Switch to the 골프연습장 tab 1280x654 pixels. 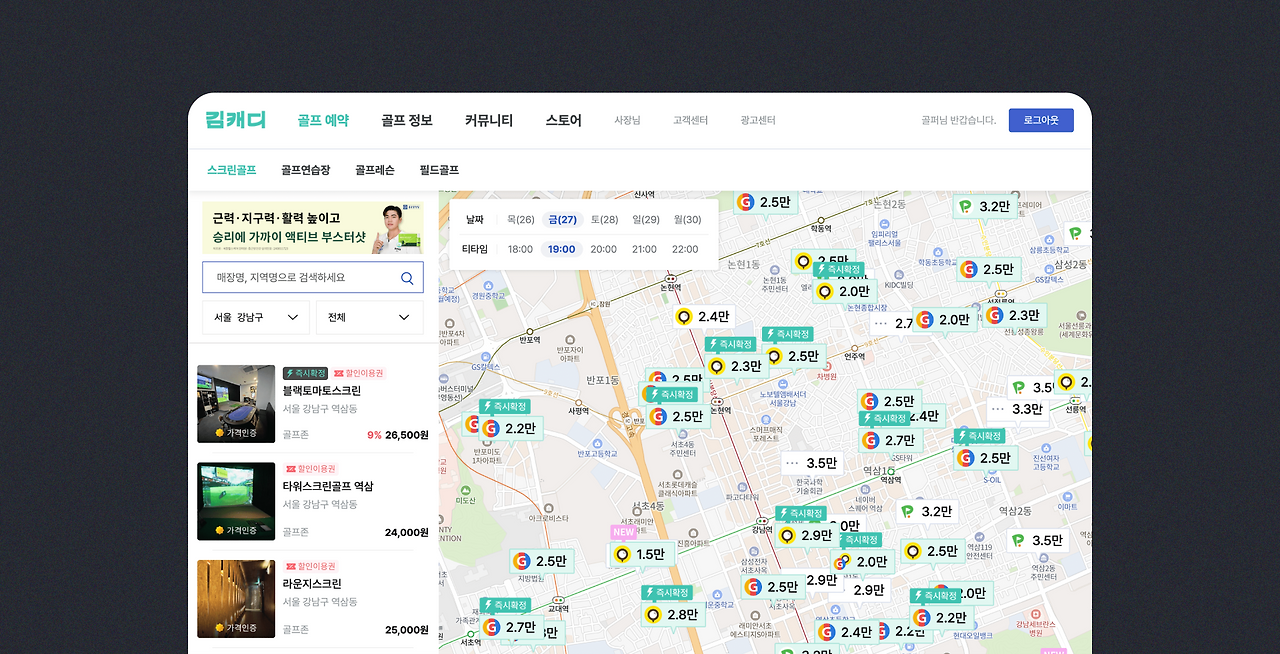(306, 170)
